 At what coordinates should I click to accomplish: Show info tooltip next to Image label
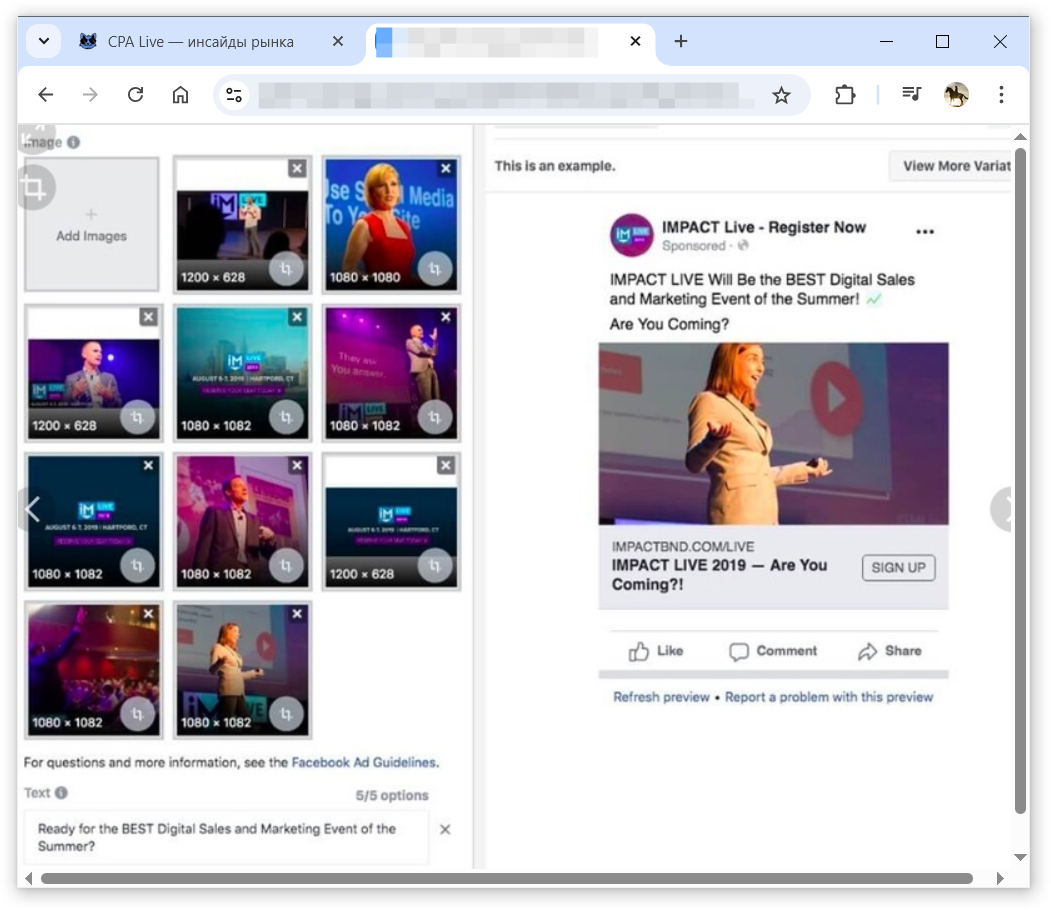tap(74, 142)
